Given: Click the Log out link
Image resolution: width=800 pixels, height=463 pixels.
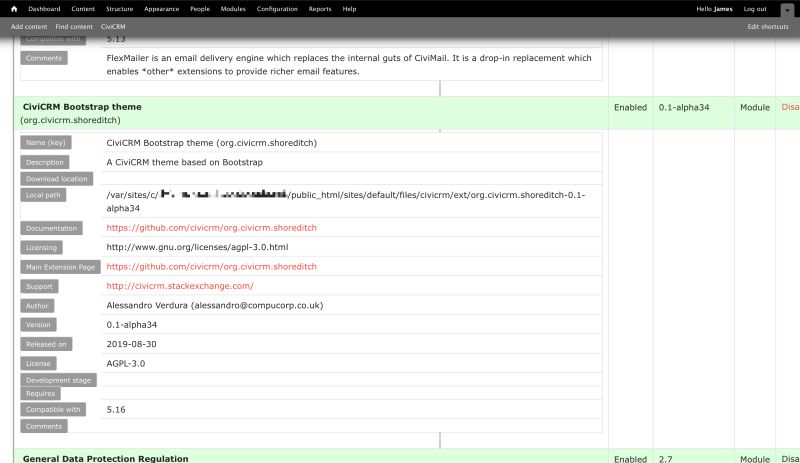Looking at the screenshot, I should click(755, 9).
